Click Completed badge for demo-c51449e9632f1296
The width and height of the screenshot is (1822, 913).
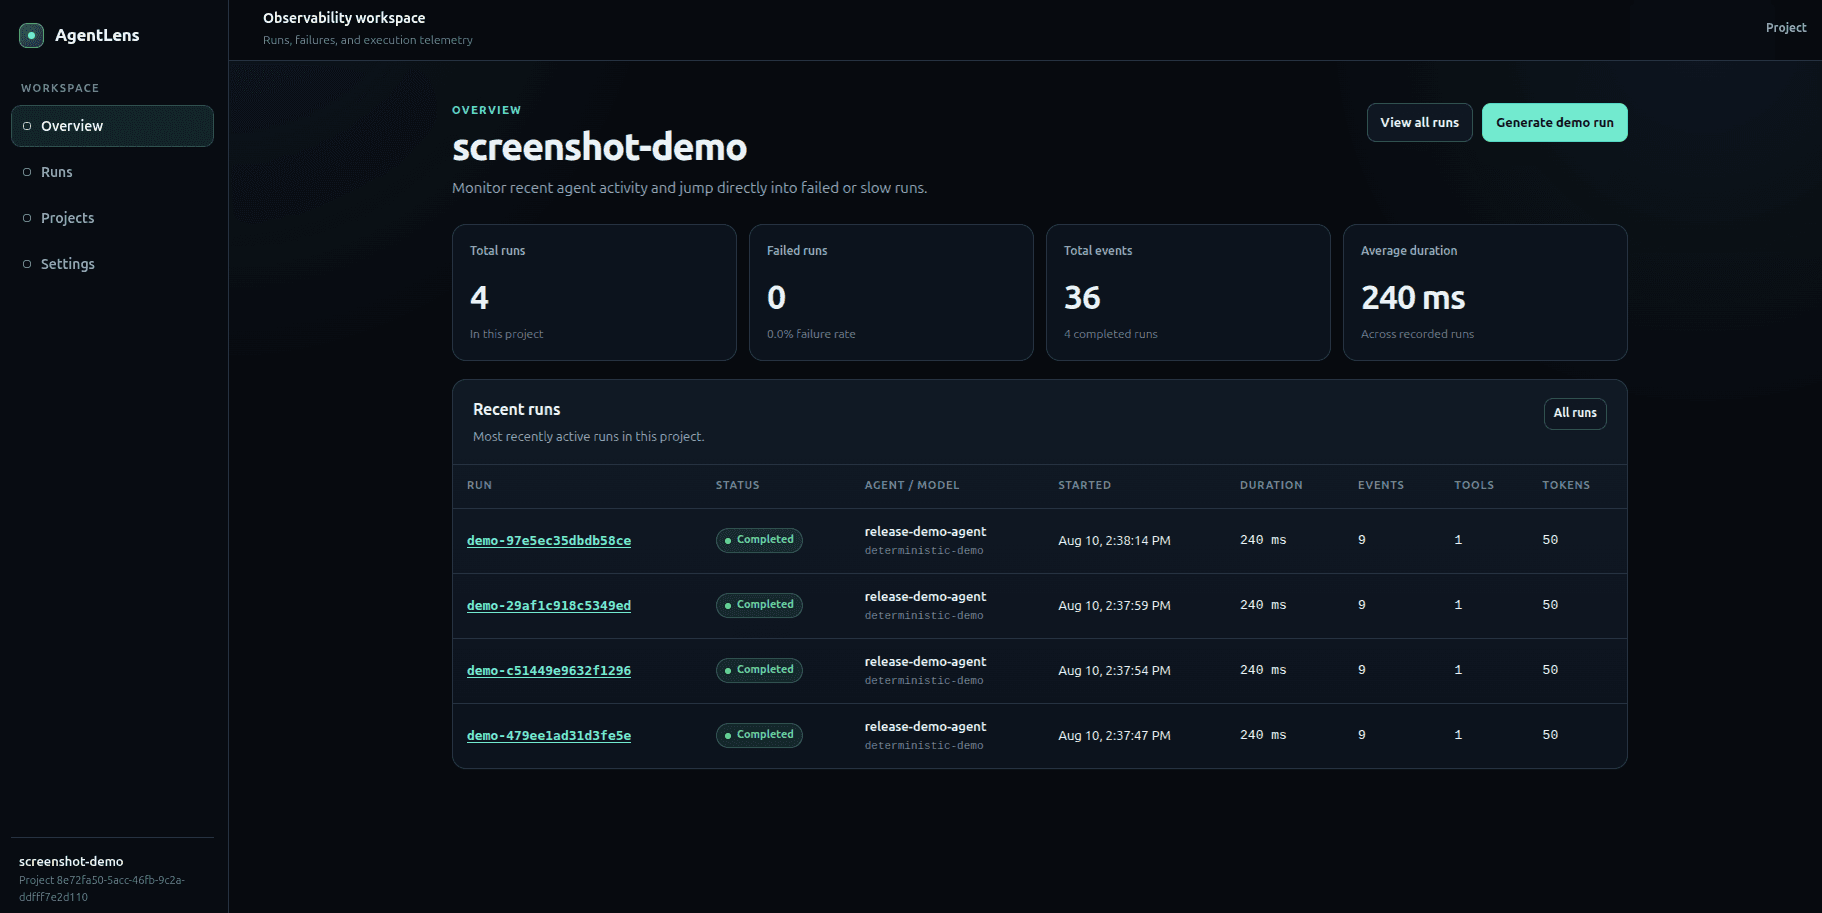759,670
